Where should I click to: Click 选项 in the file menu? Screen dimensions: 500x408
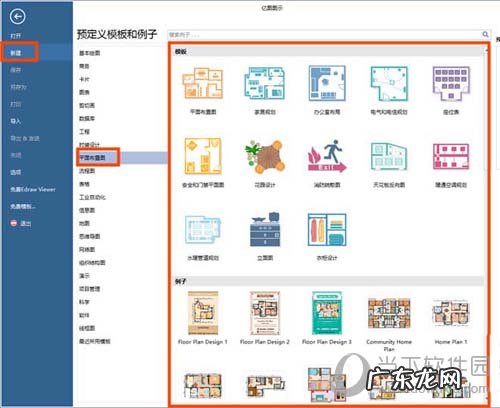coord(16,172)
